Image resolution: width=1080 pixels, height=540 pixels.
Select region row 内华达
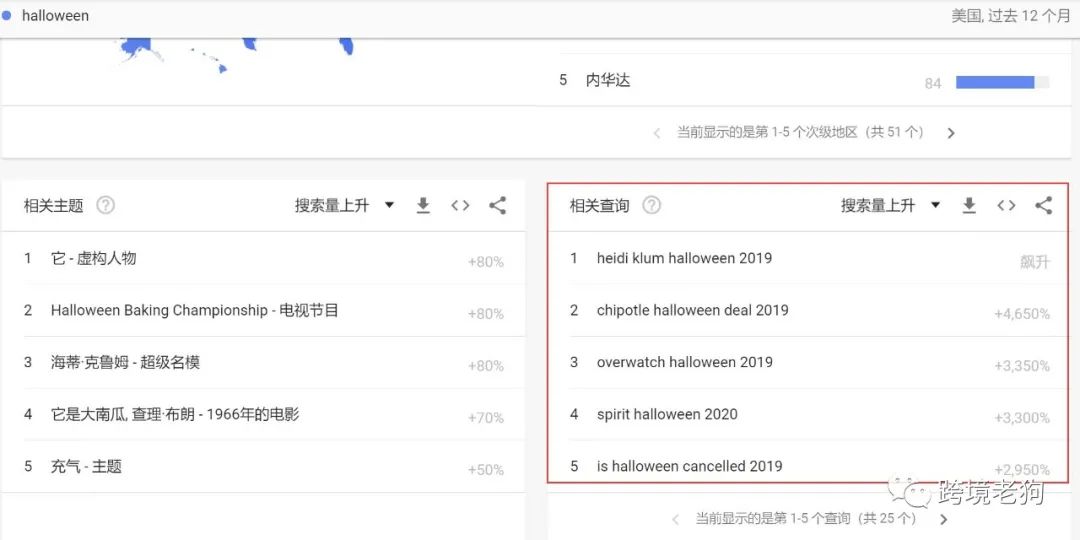point(804,81)
